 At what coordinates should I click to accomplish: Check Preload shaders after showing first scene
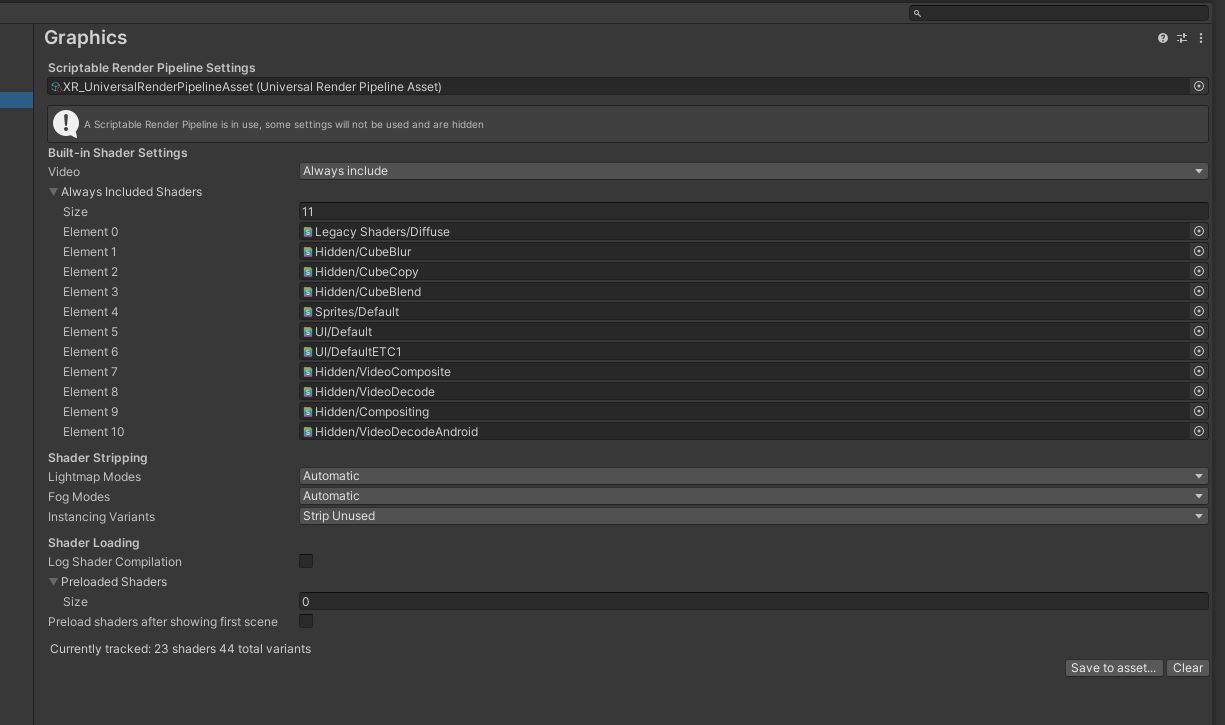[x=306, y=621]
